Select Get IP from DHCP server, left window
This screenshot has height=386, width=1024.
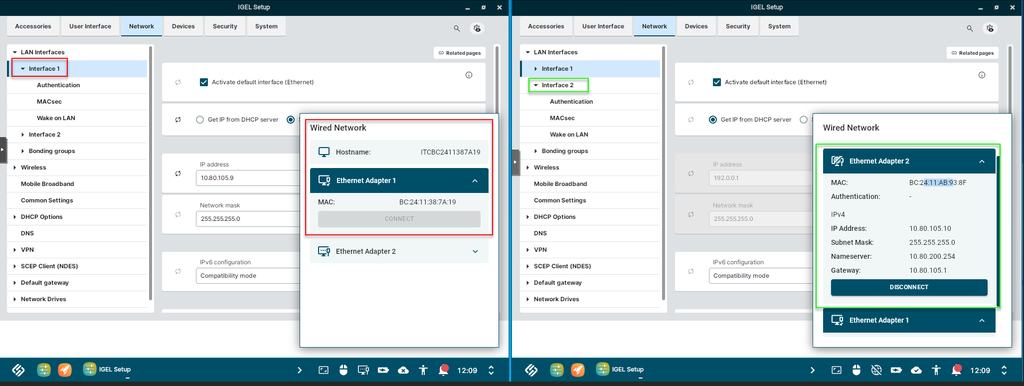[x=200, y=120]
